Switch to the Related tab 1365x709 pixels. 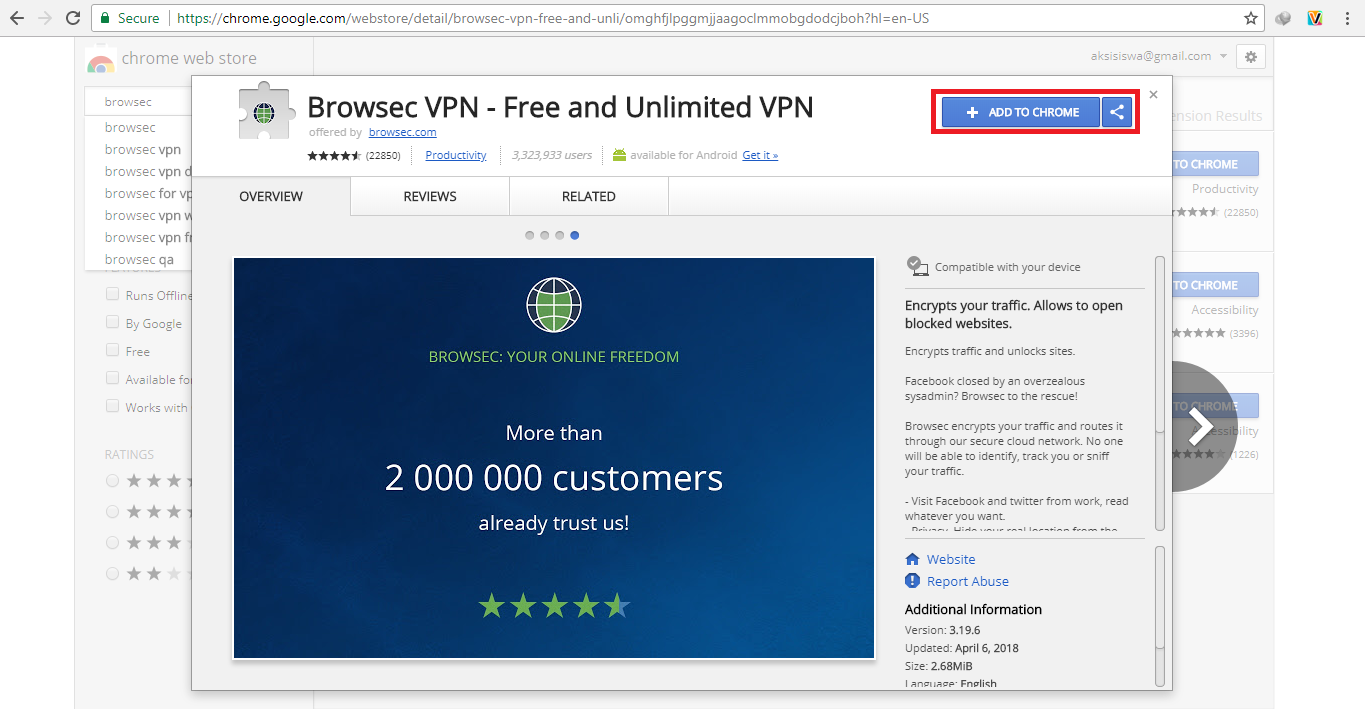[589, 196]
